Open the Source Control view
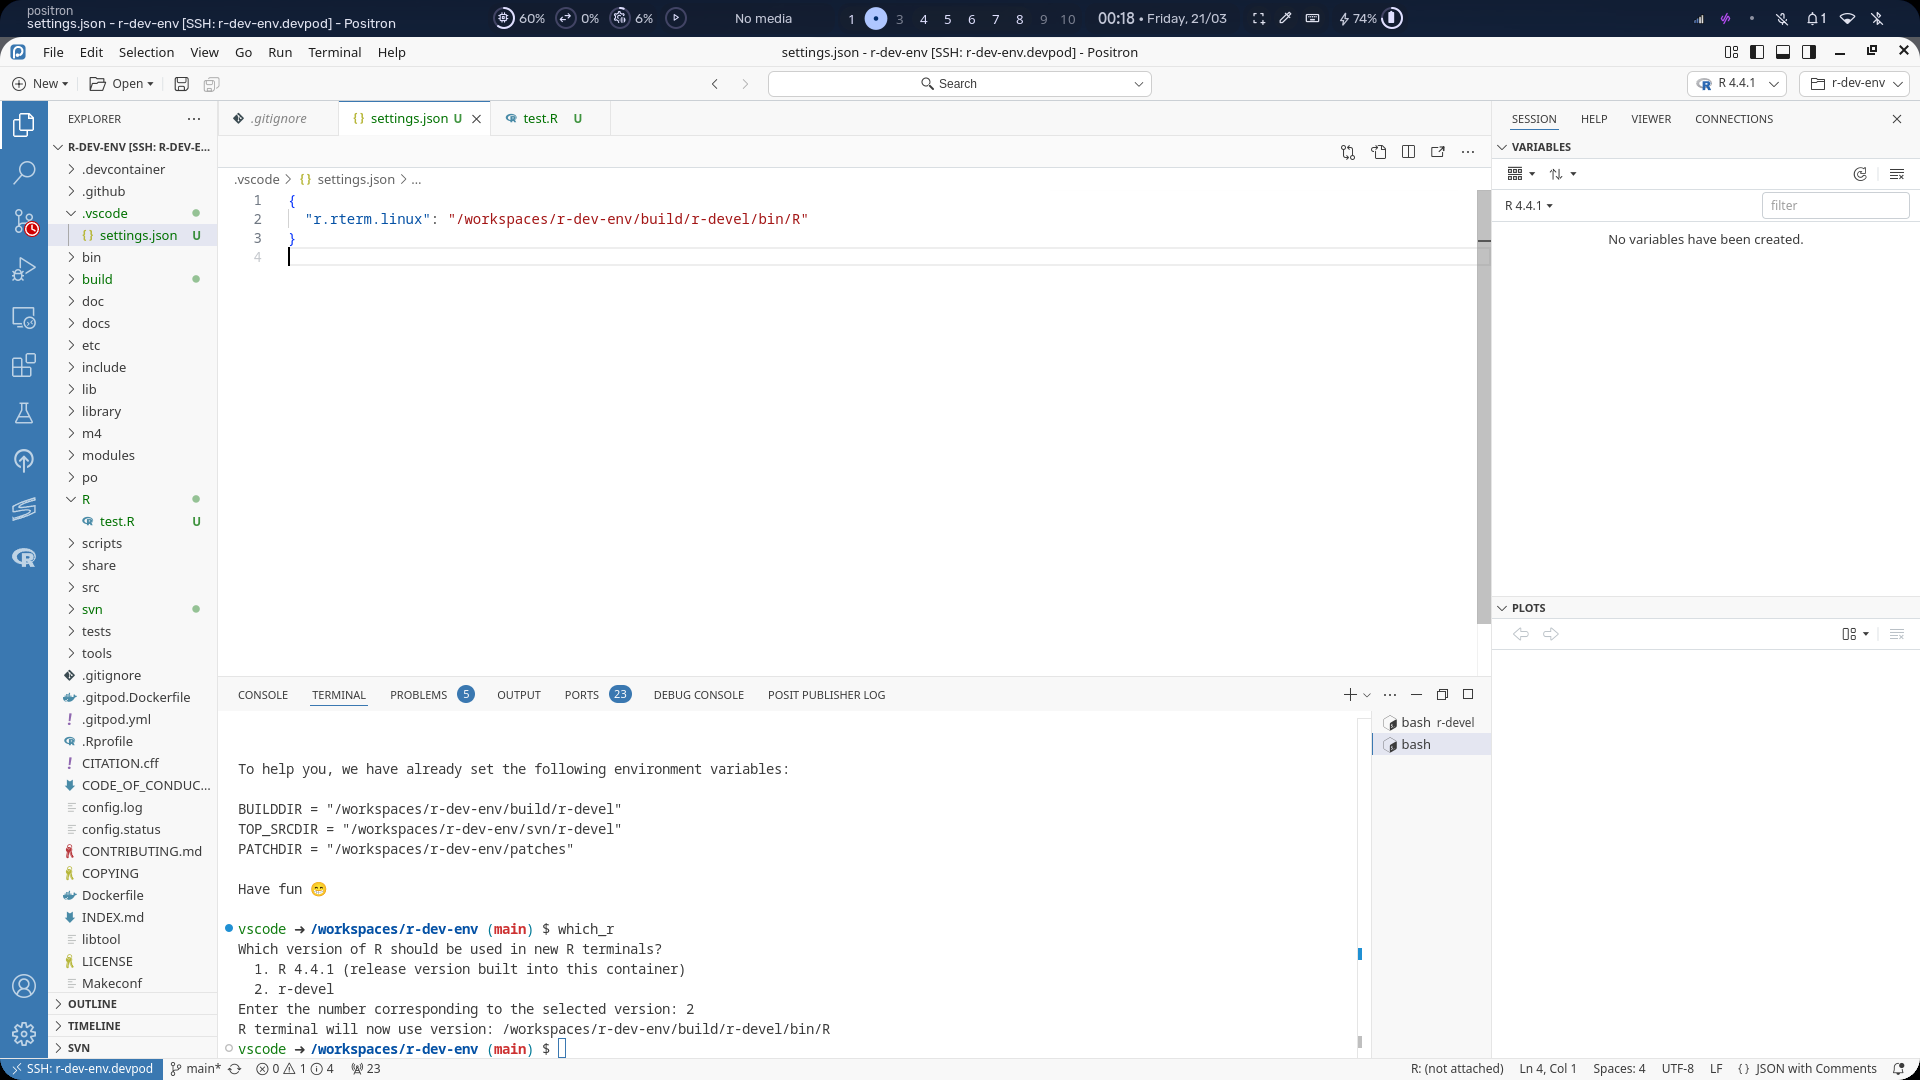The height and width of the screenshot is (1080, 1920). point(24,221)
